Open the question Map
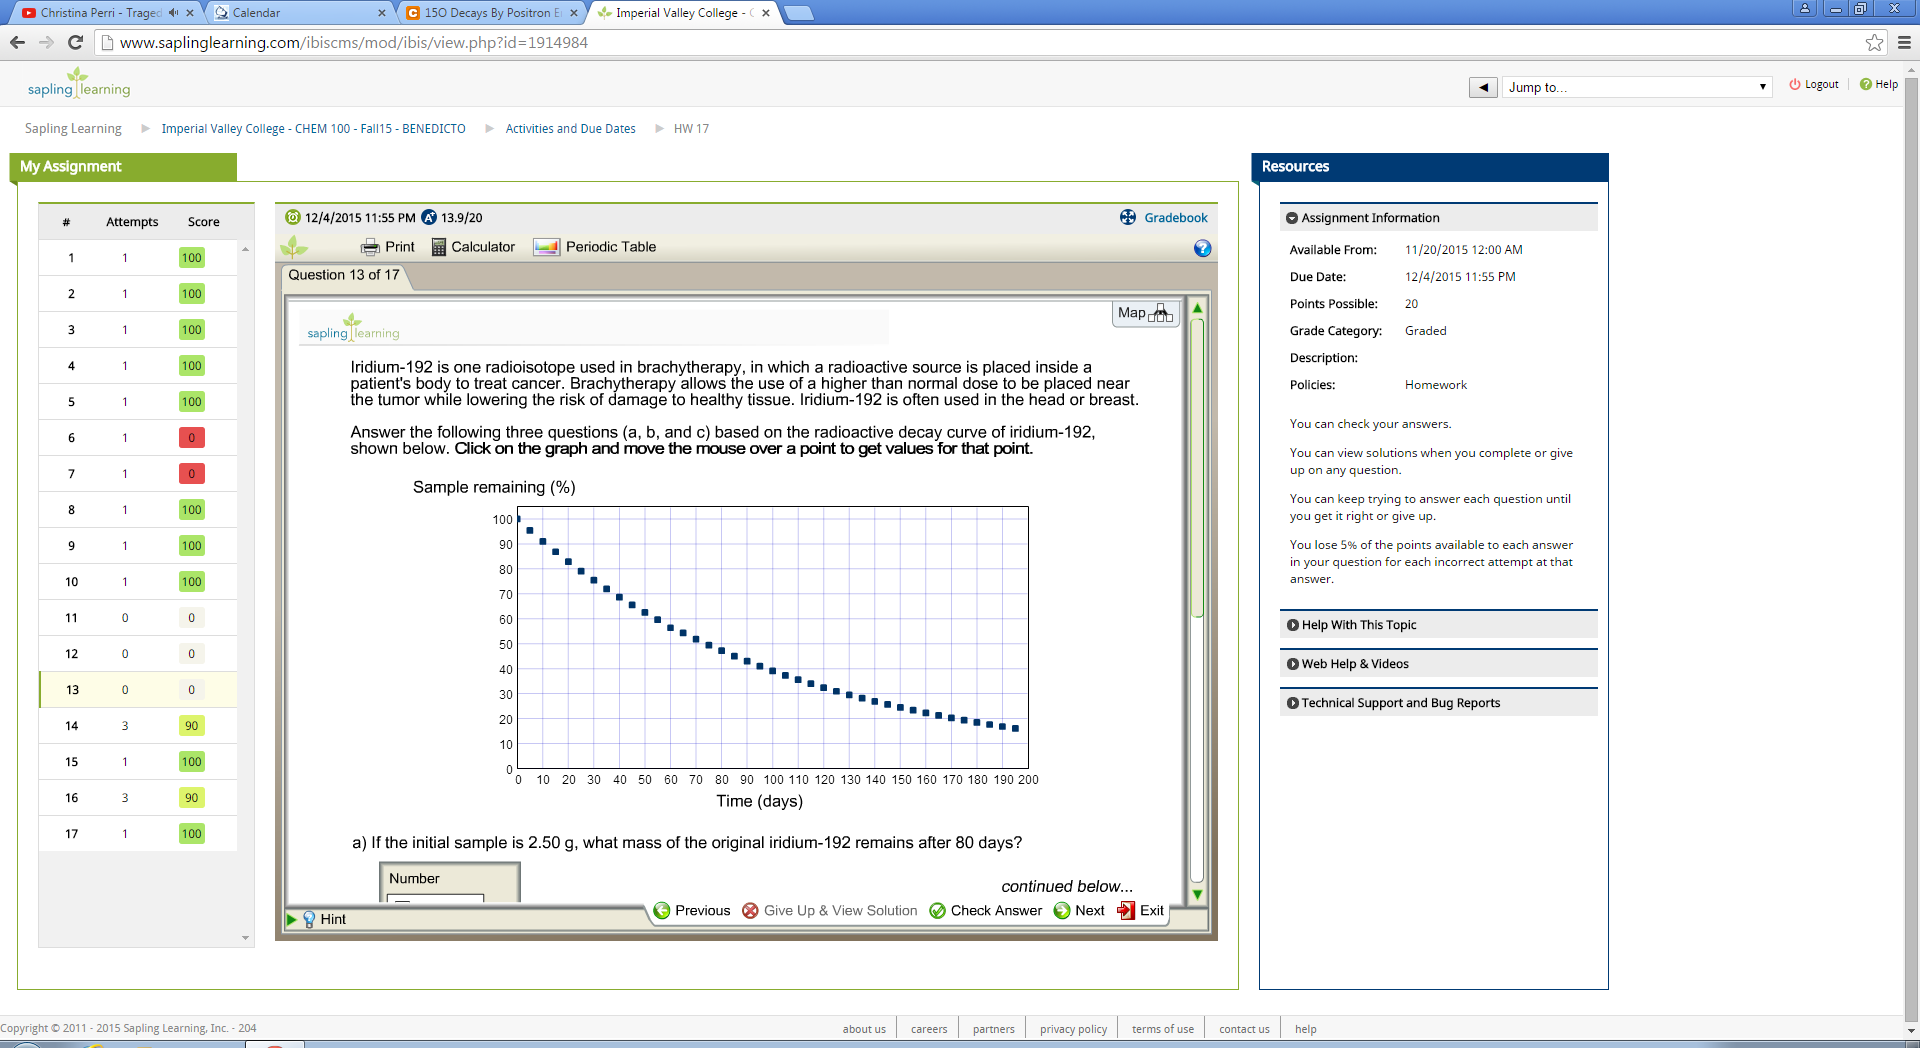The height and width of the screenshot is (1048, 1920). pos(1145,313)
